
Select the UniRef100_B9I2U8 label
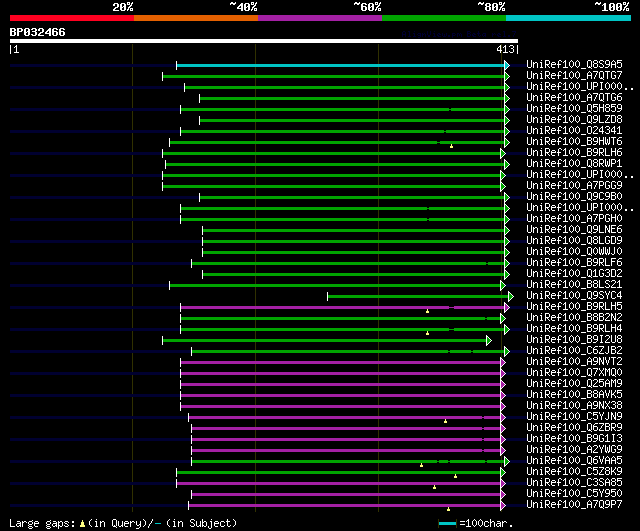click(x=574, y=340)
